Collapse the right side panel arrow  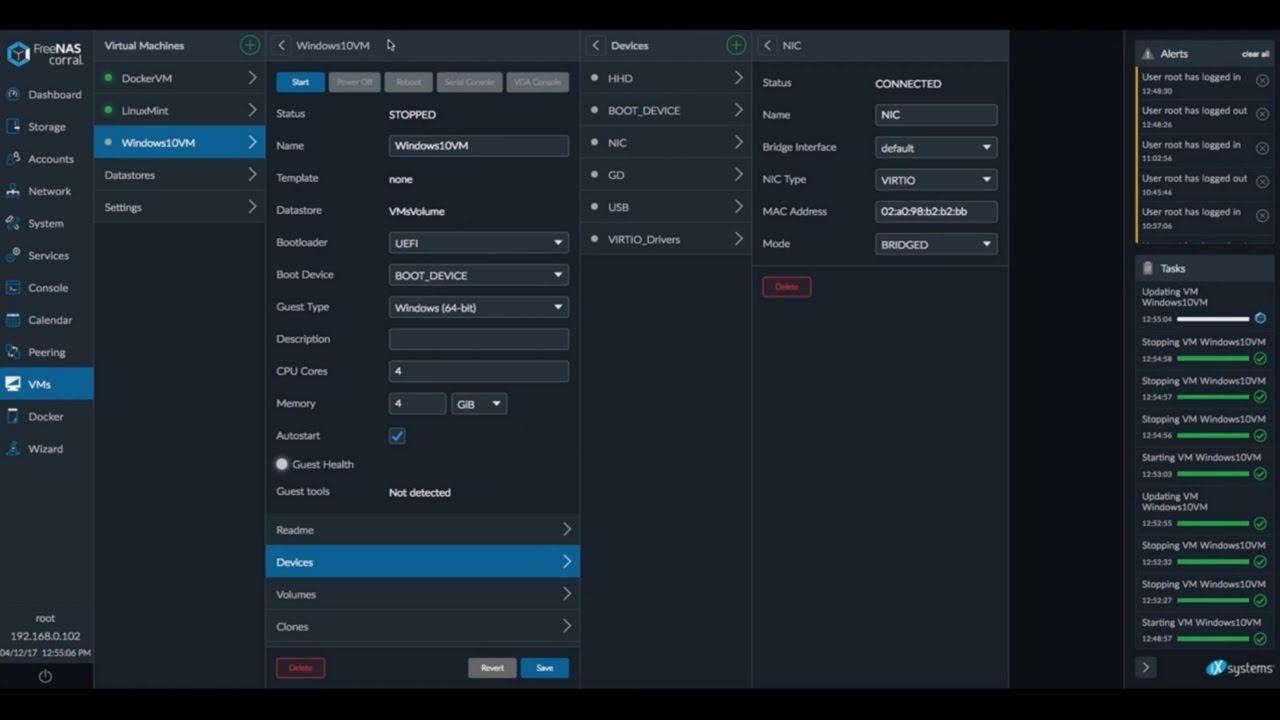tap(1146, 667)
